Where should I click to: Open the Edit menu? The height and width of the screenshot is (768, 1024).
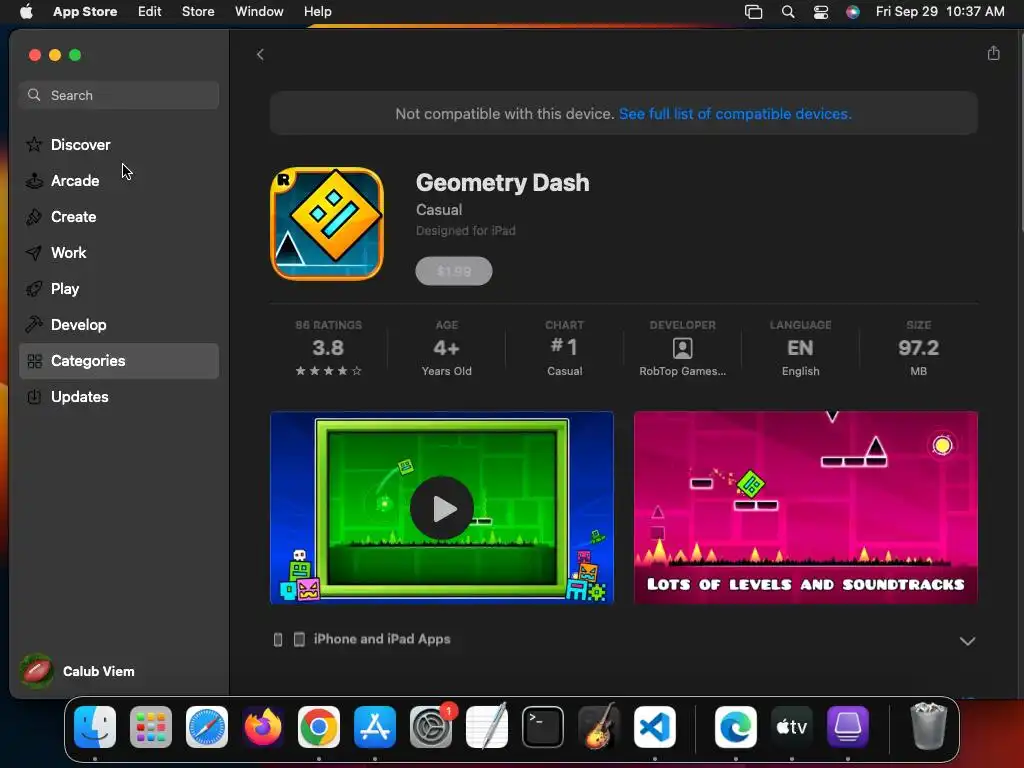150,12
